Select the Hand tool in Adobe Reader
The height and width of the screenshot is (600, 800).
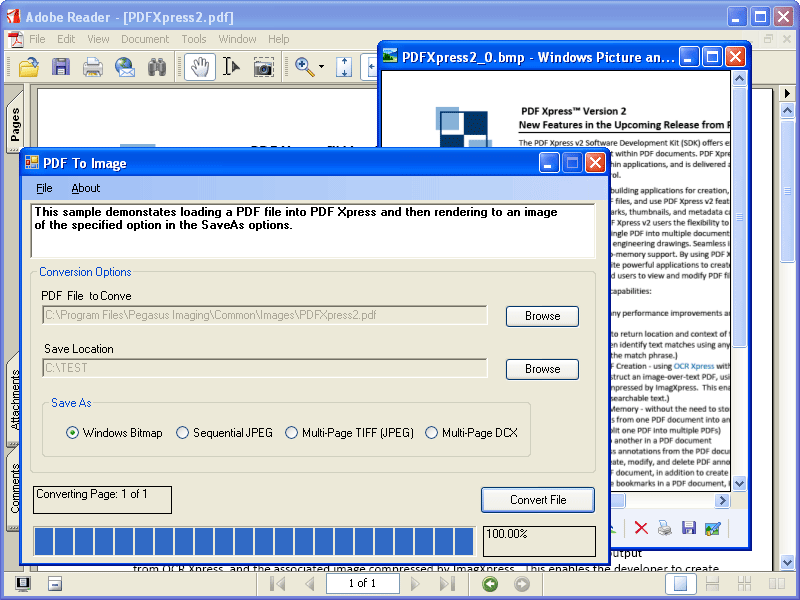click(199, 66)
